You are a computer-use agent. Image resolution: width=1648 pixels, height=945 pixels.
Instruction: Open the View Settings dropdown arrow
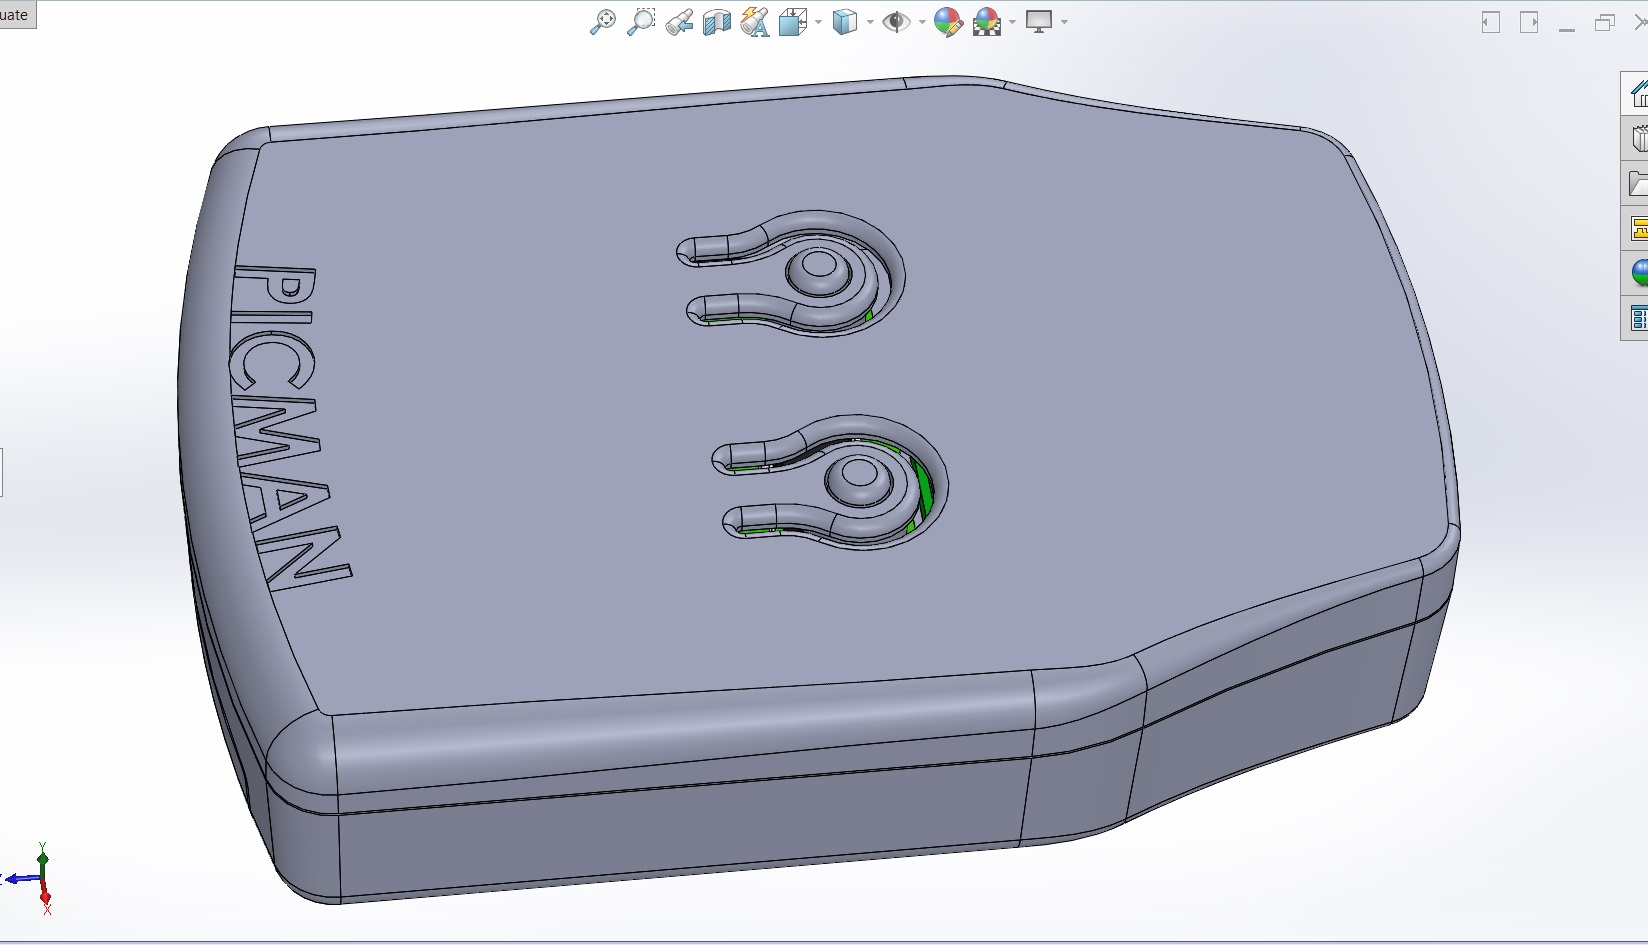tap(1064, 22)
